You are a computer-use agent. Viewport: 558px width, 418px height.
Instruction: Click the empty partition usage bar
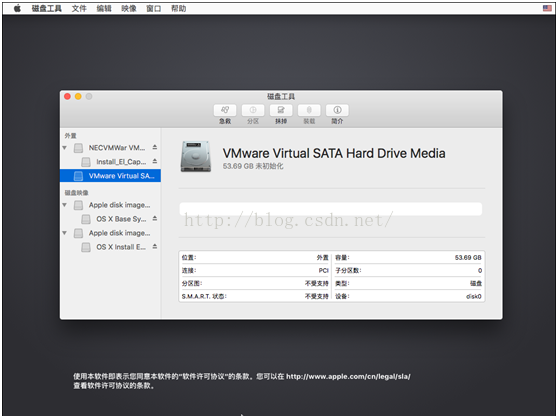(331, 209)
